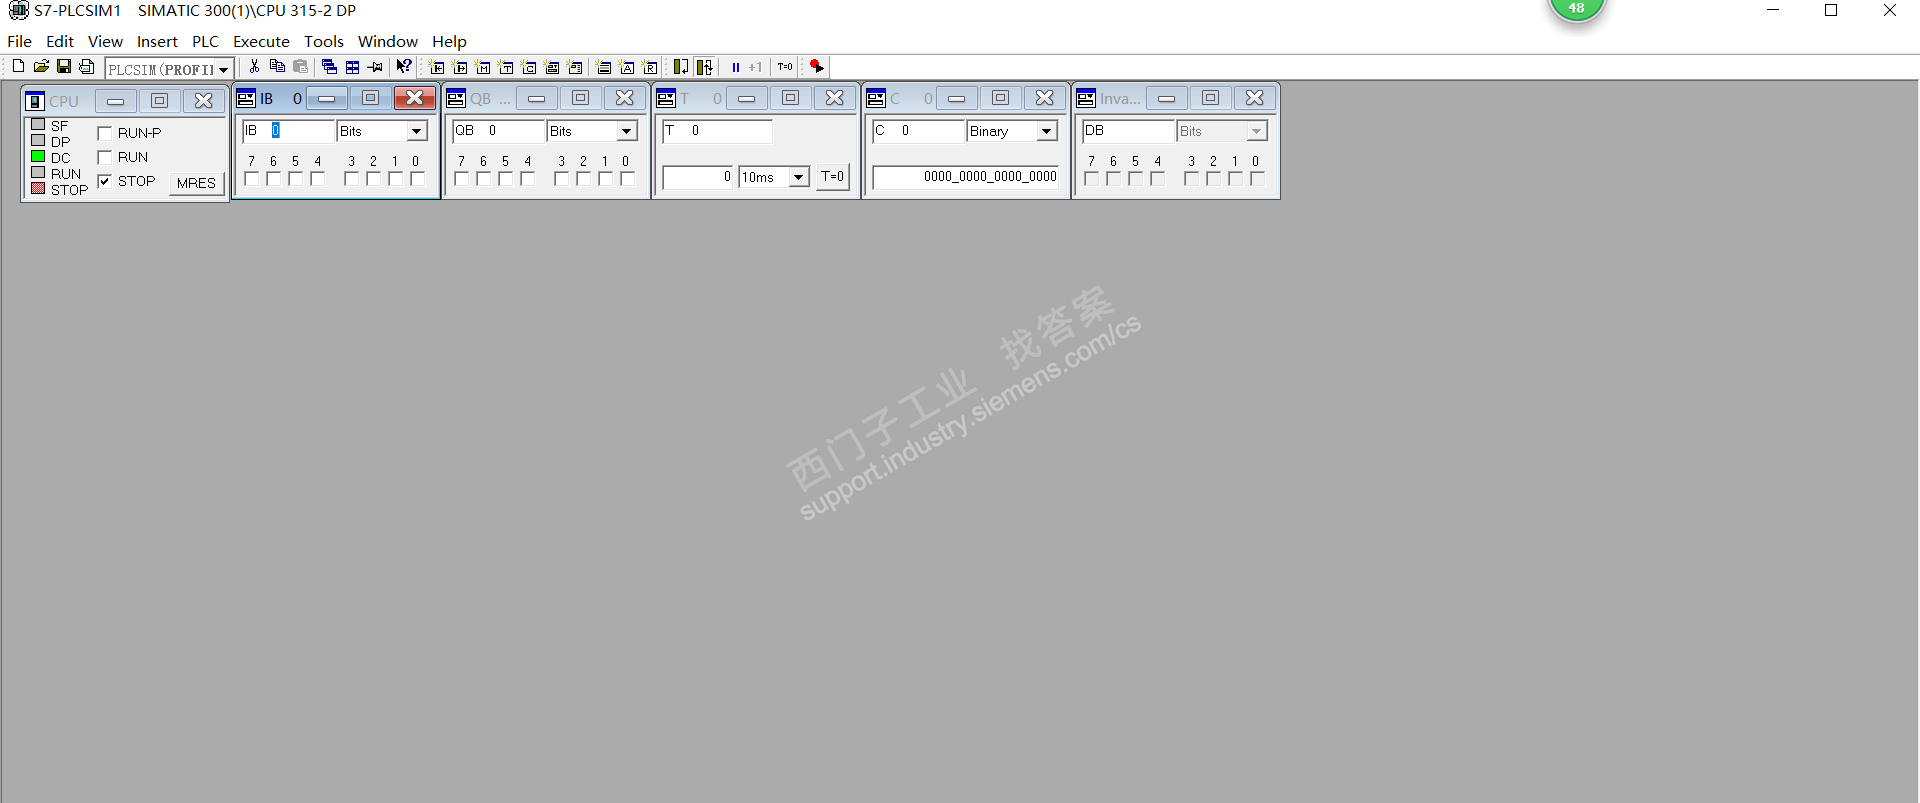This screenshot has height=803, width=1920.
Task: Open counter Binary format dropdown
Action: coord(1046,131)
